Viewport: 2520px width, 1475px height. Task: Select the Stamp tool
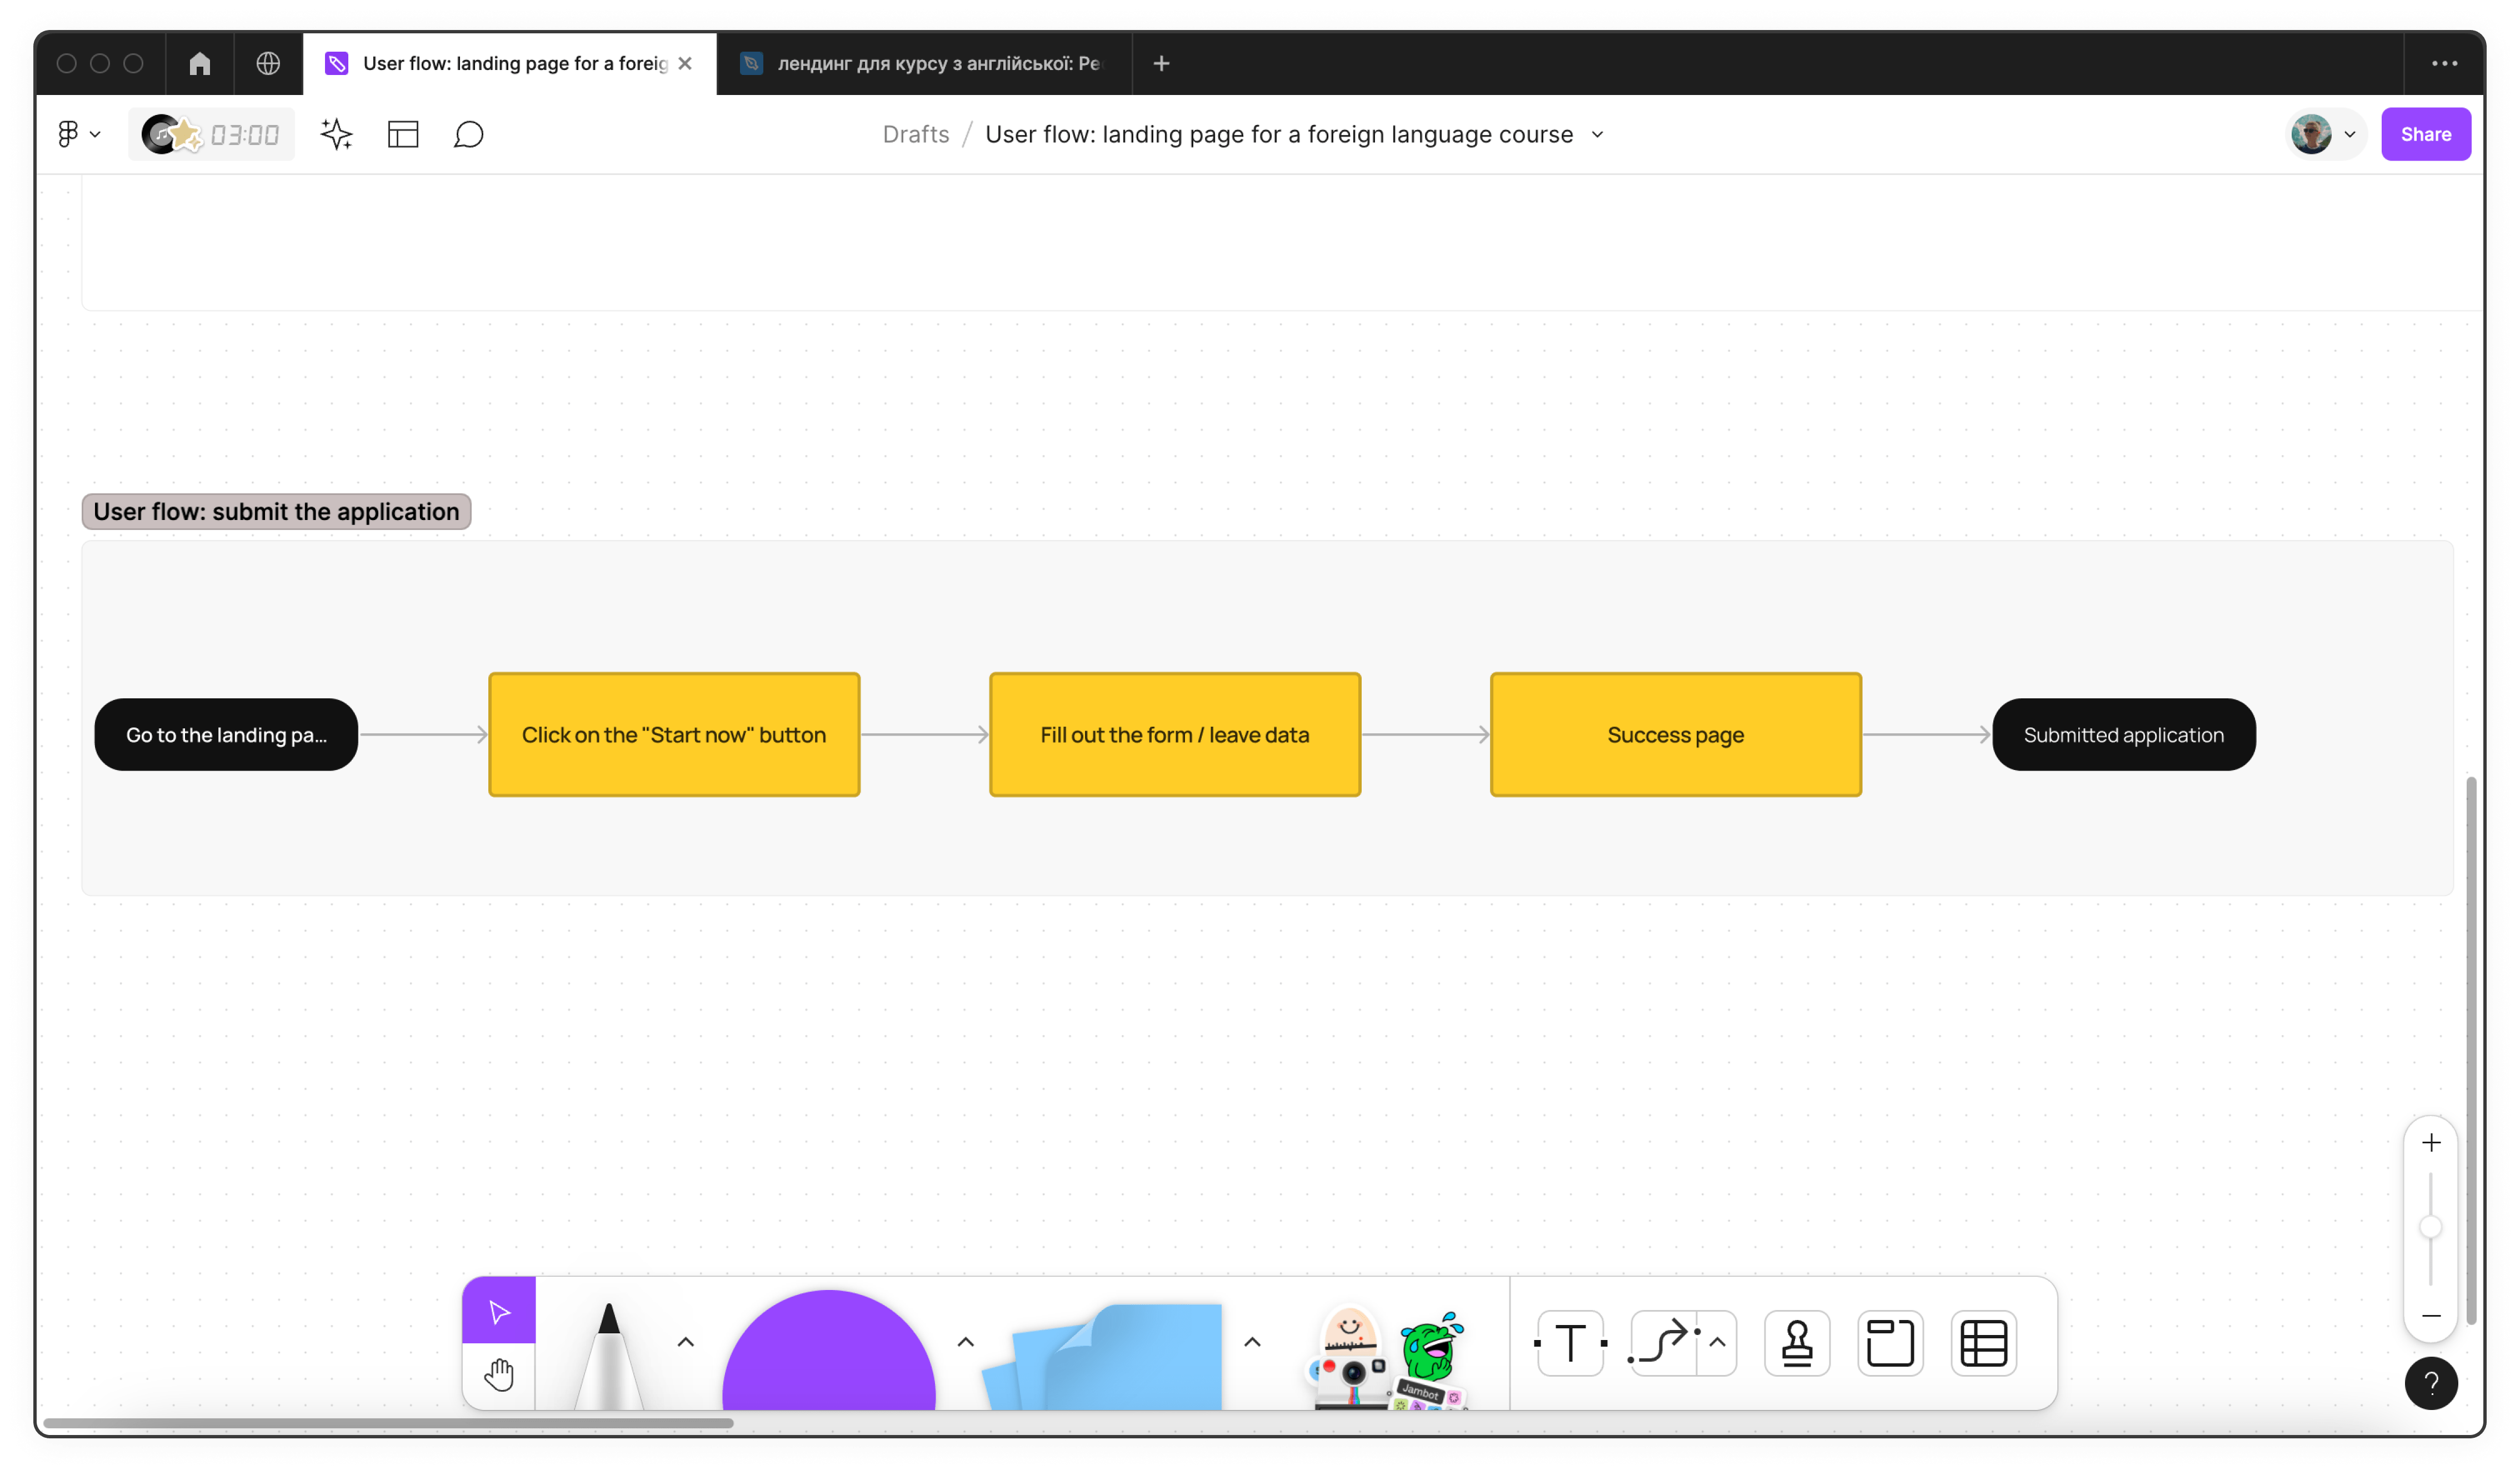1797,1343
